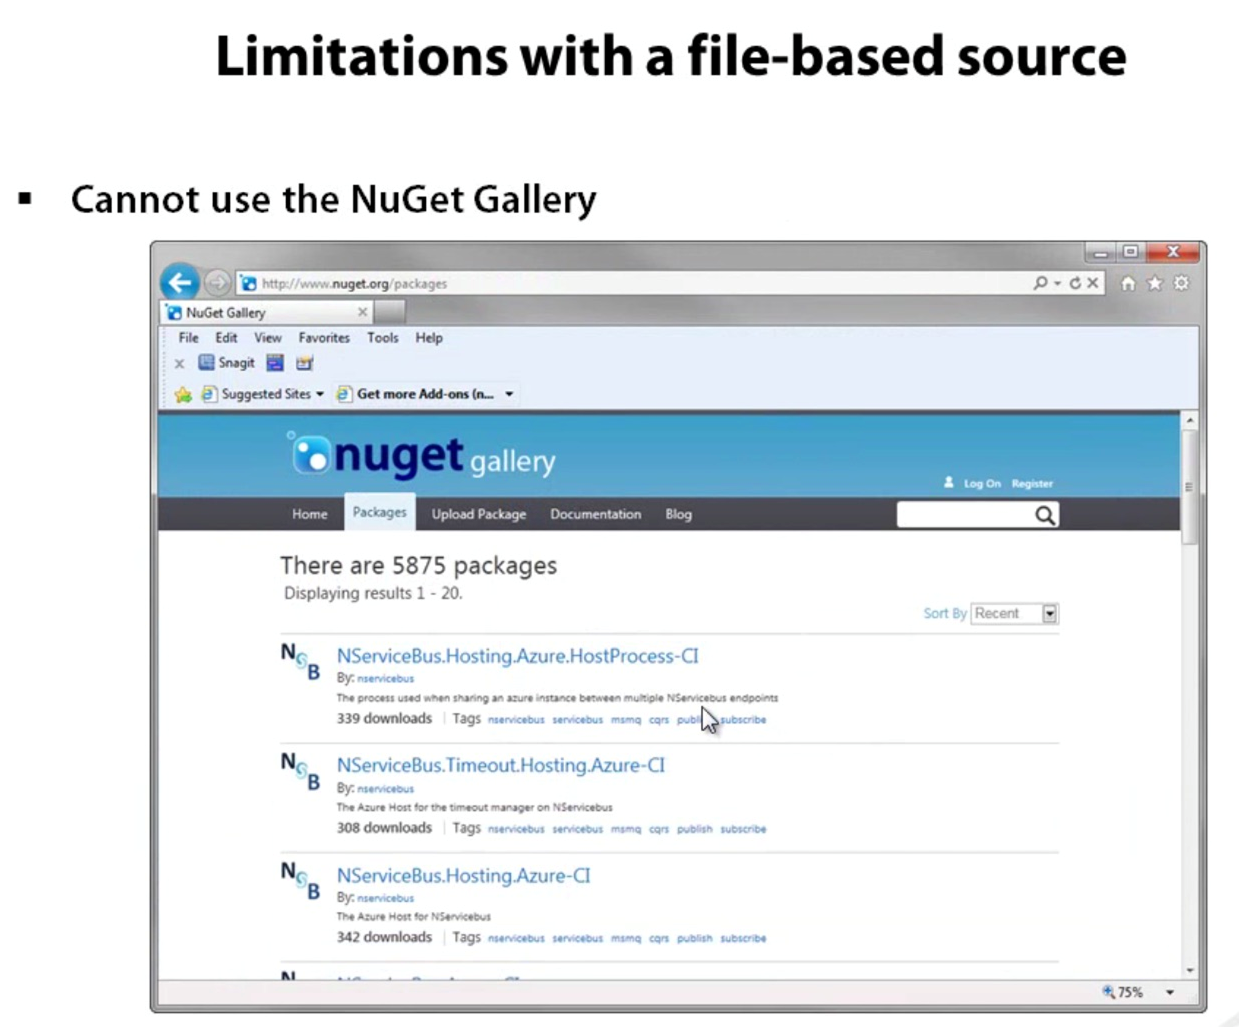Click the NuGet gallery search magnifier
1240x1028 pixels.
point(1044,515)
